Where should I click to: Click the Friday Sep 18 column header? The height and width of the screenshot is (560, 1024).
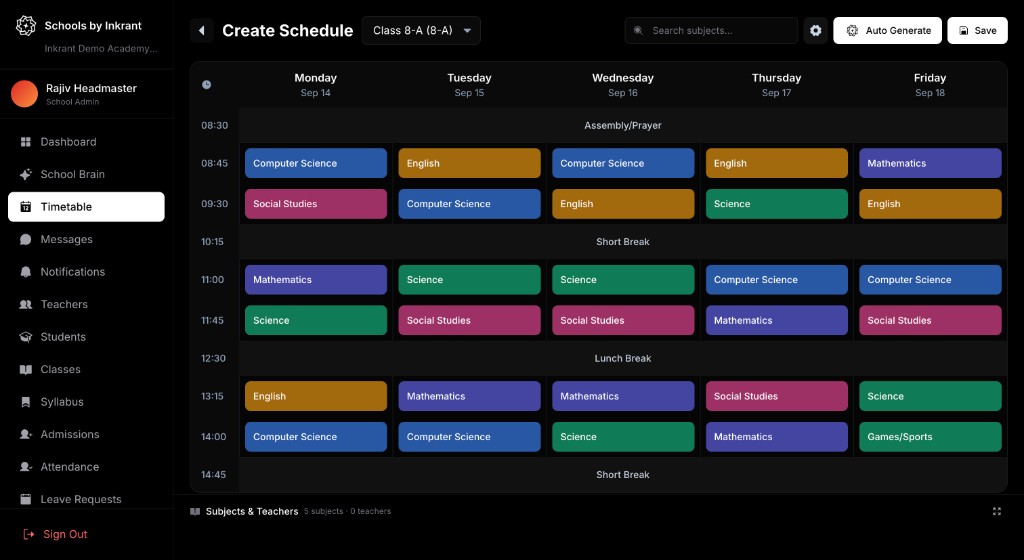click(x=930, y=85)
